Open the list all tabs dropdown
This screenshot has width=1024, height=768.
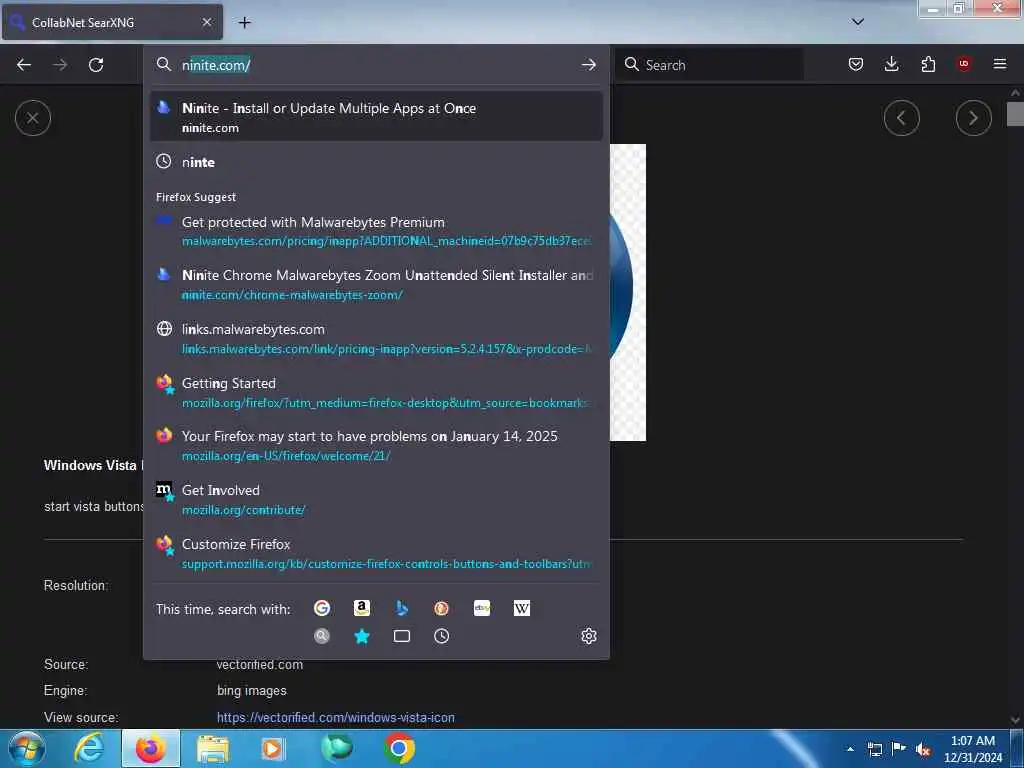click(858, 22)
